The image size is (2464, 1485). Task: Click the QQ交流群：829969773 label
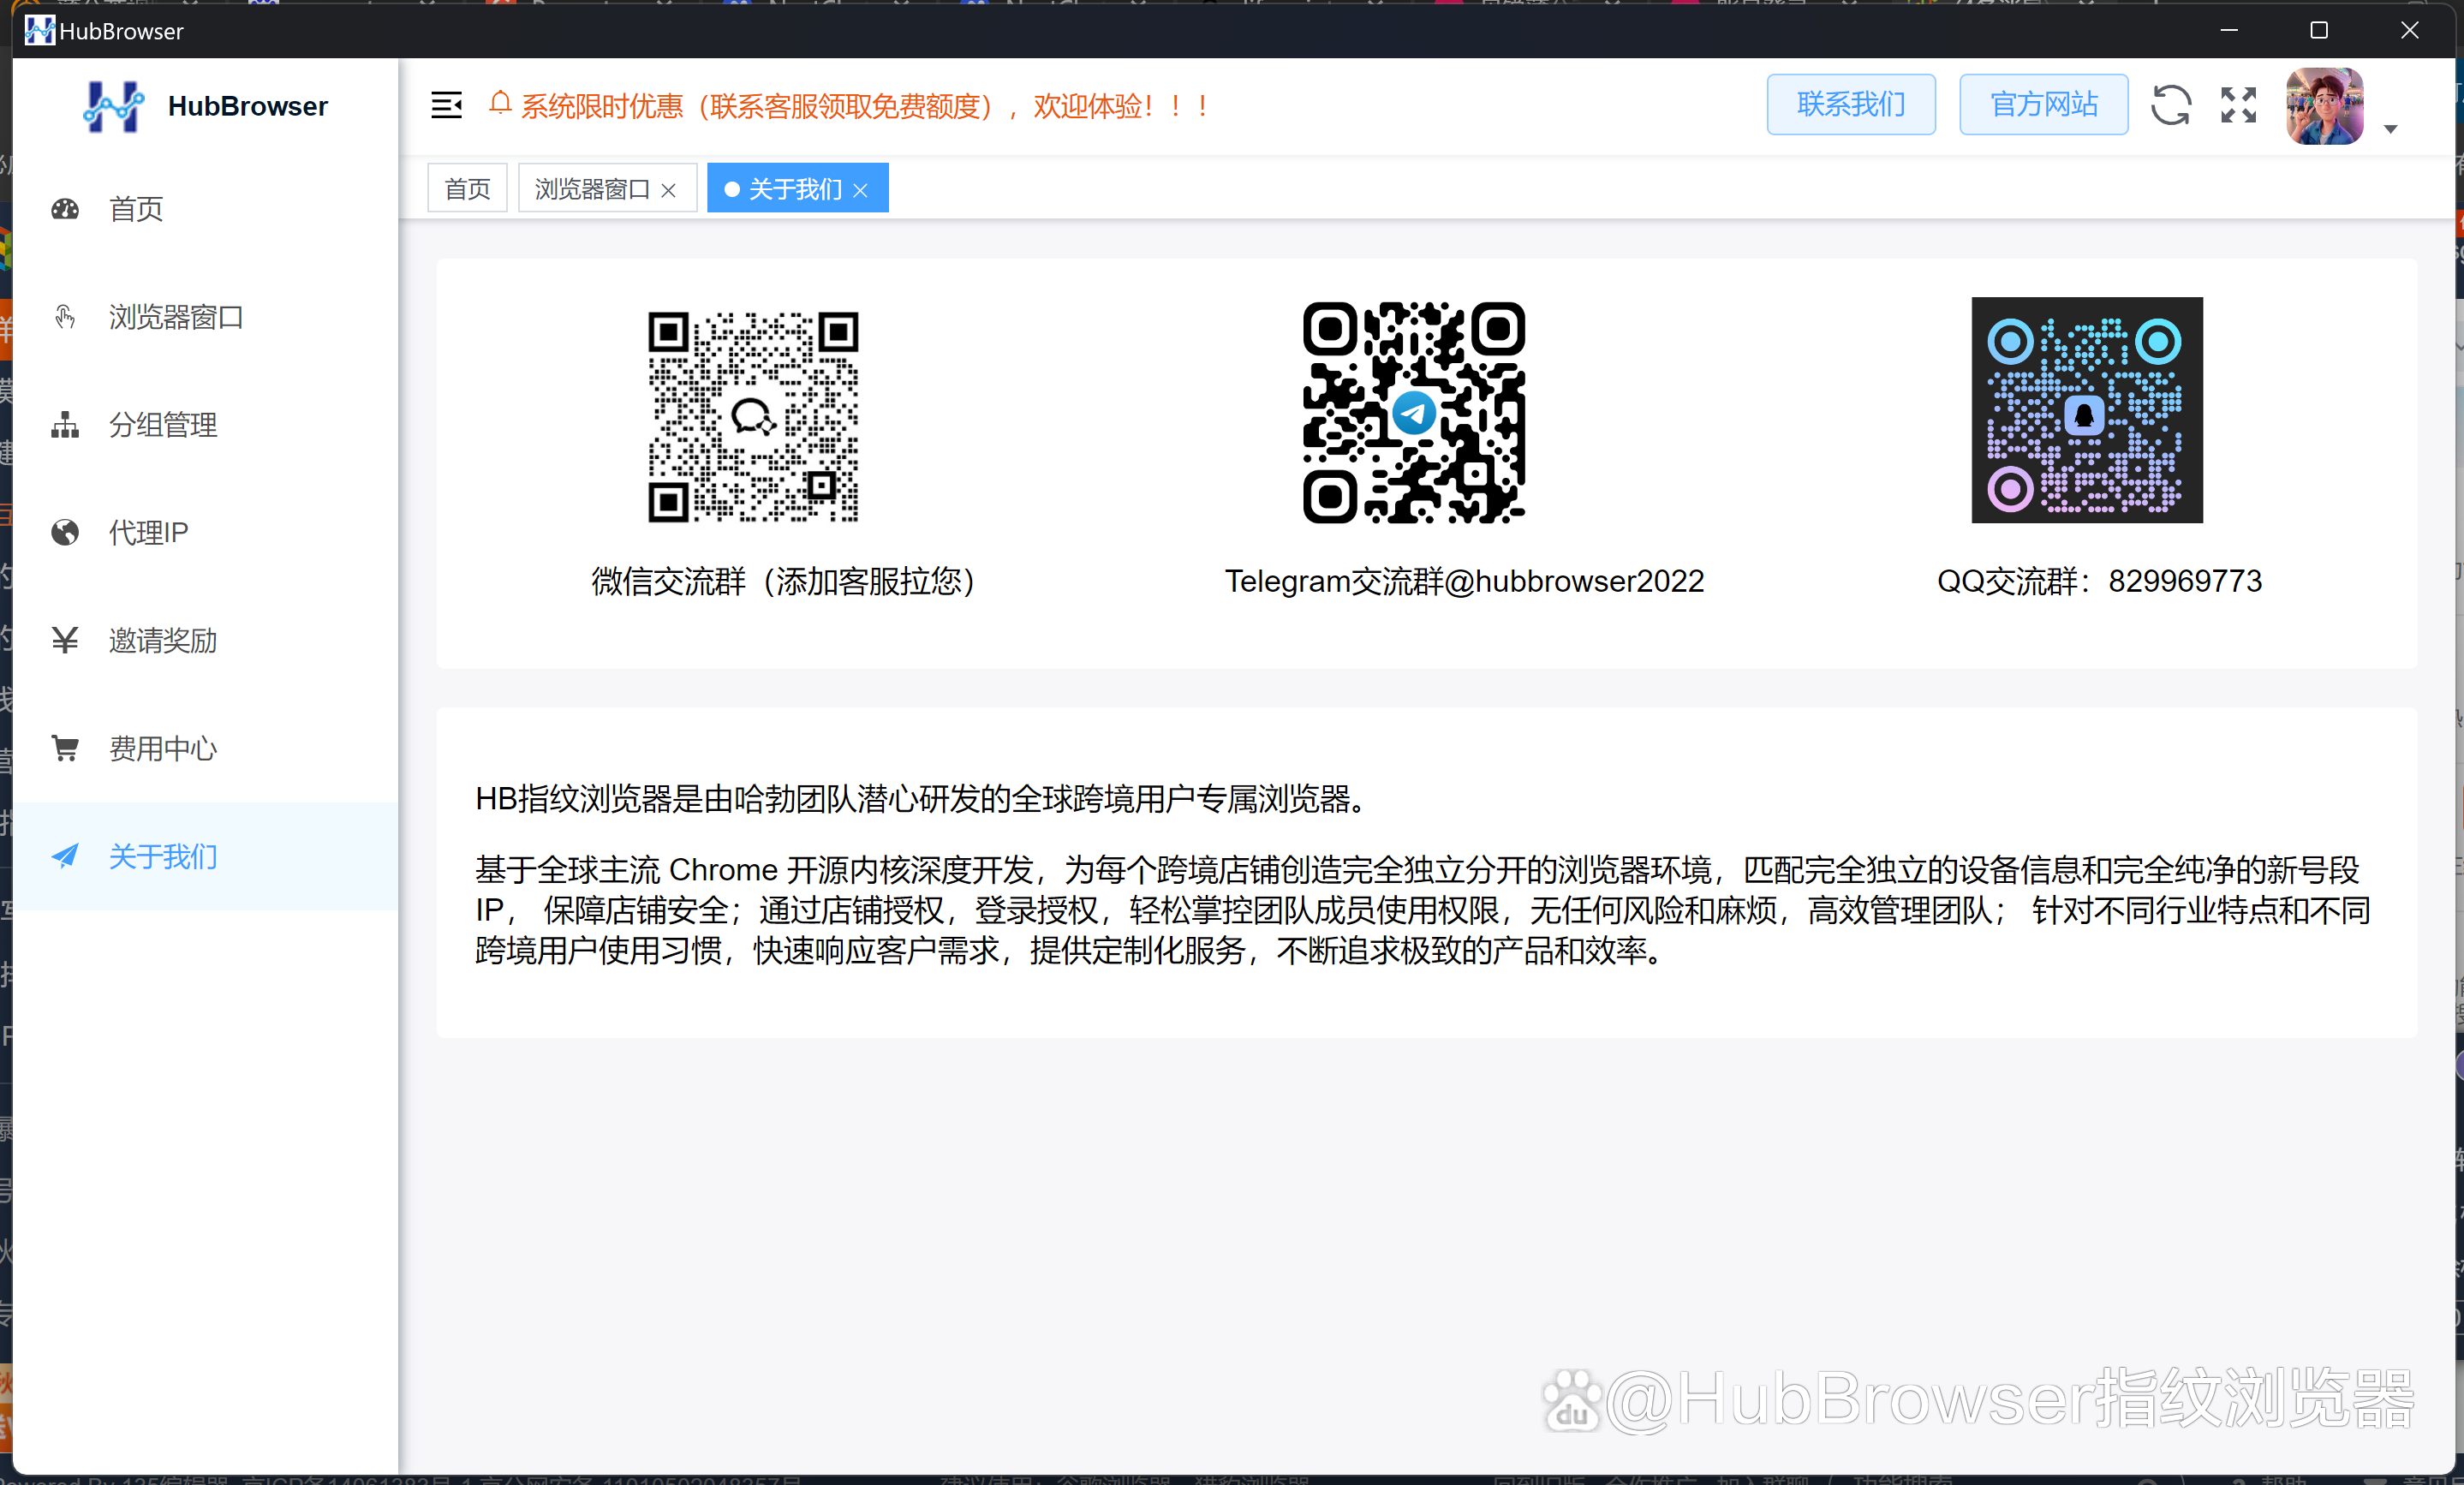point(2100,581)
